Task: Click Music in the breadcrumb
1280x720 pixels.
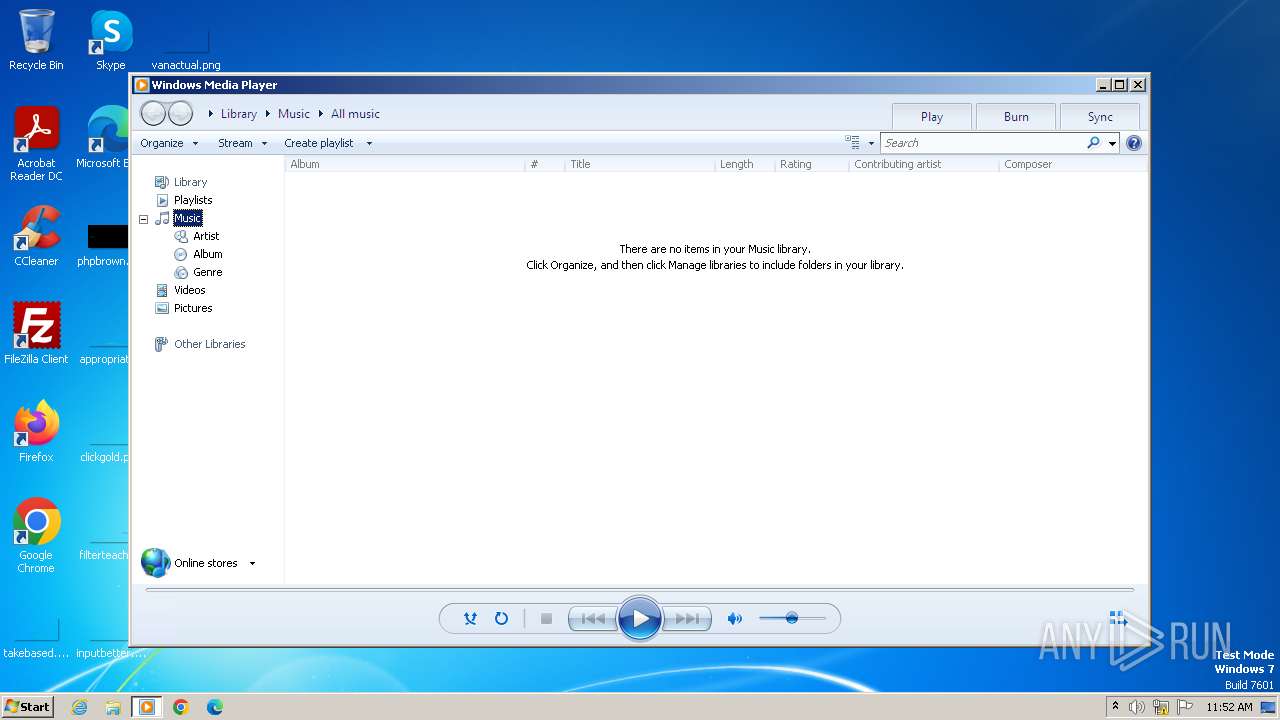Action: (x=294, y=114)
